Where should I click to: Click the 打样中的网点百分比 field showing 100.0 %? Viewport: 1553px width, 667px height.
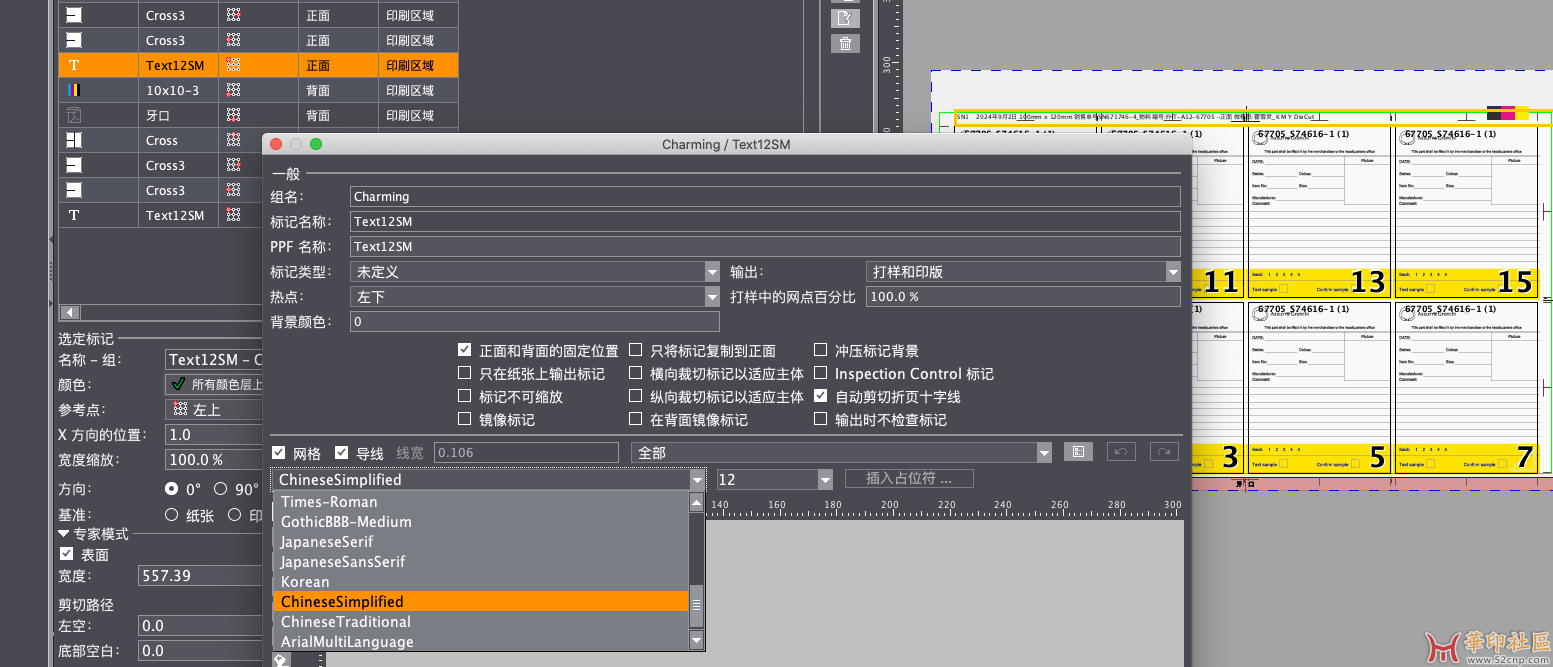[1023, 296]
